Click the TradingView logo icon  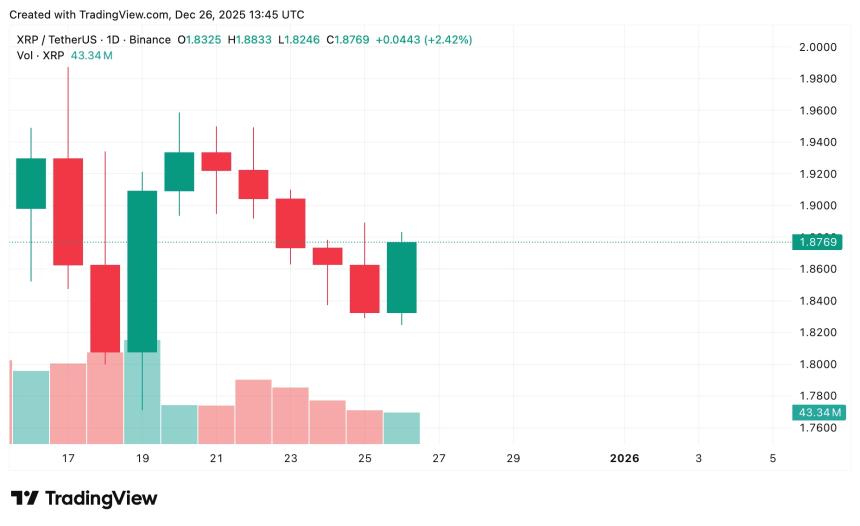point(25,498)
